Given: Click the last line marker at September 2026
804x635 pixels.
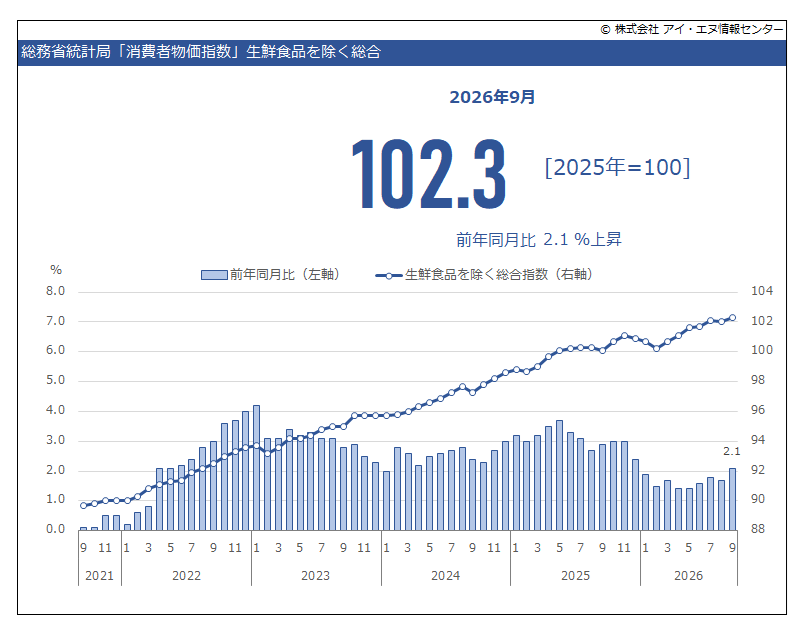Looking at the screenshot, I should [732, 318].
